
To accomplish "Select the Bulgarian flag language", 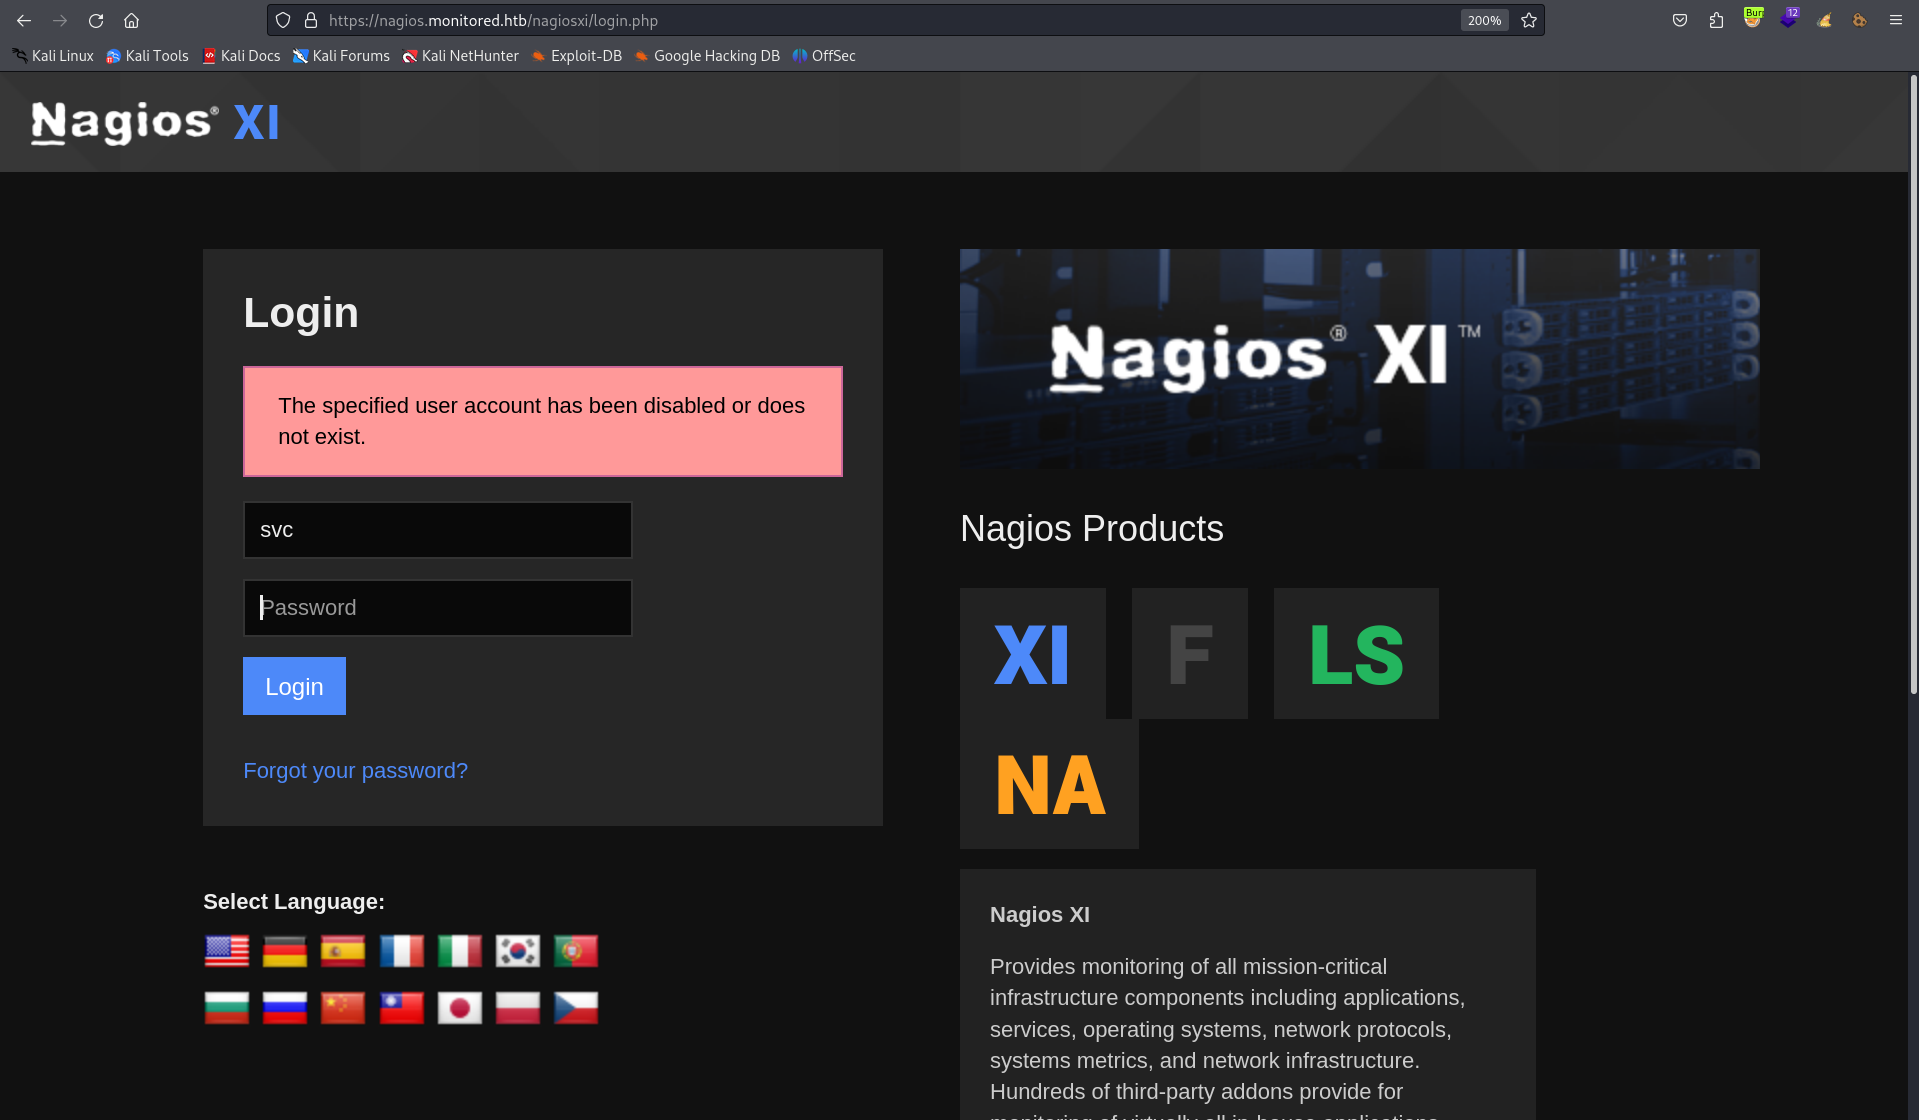I will (227, 1008).
